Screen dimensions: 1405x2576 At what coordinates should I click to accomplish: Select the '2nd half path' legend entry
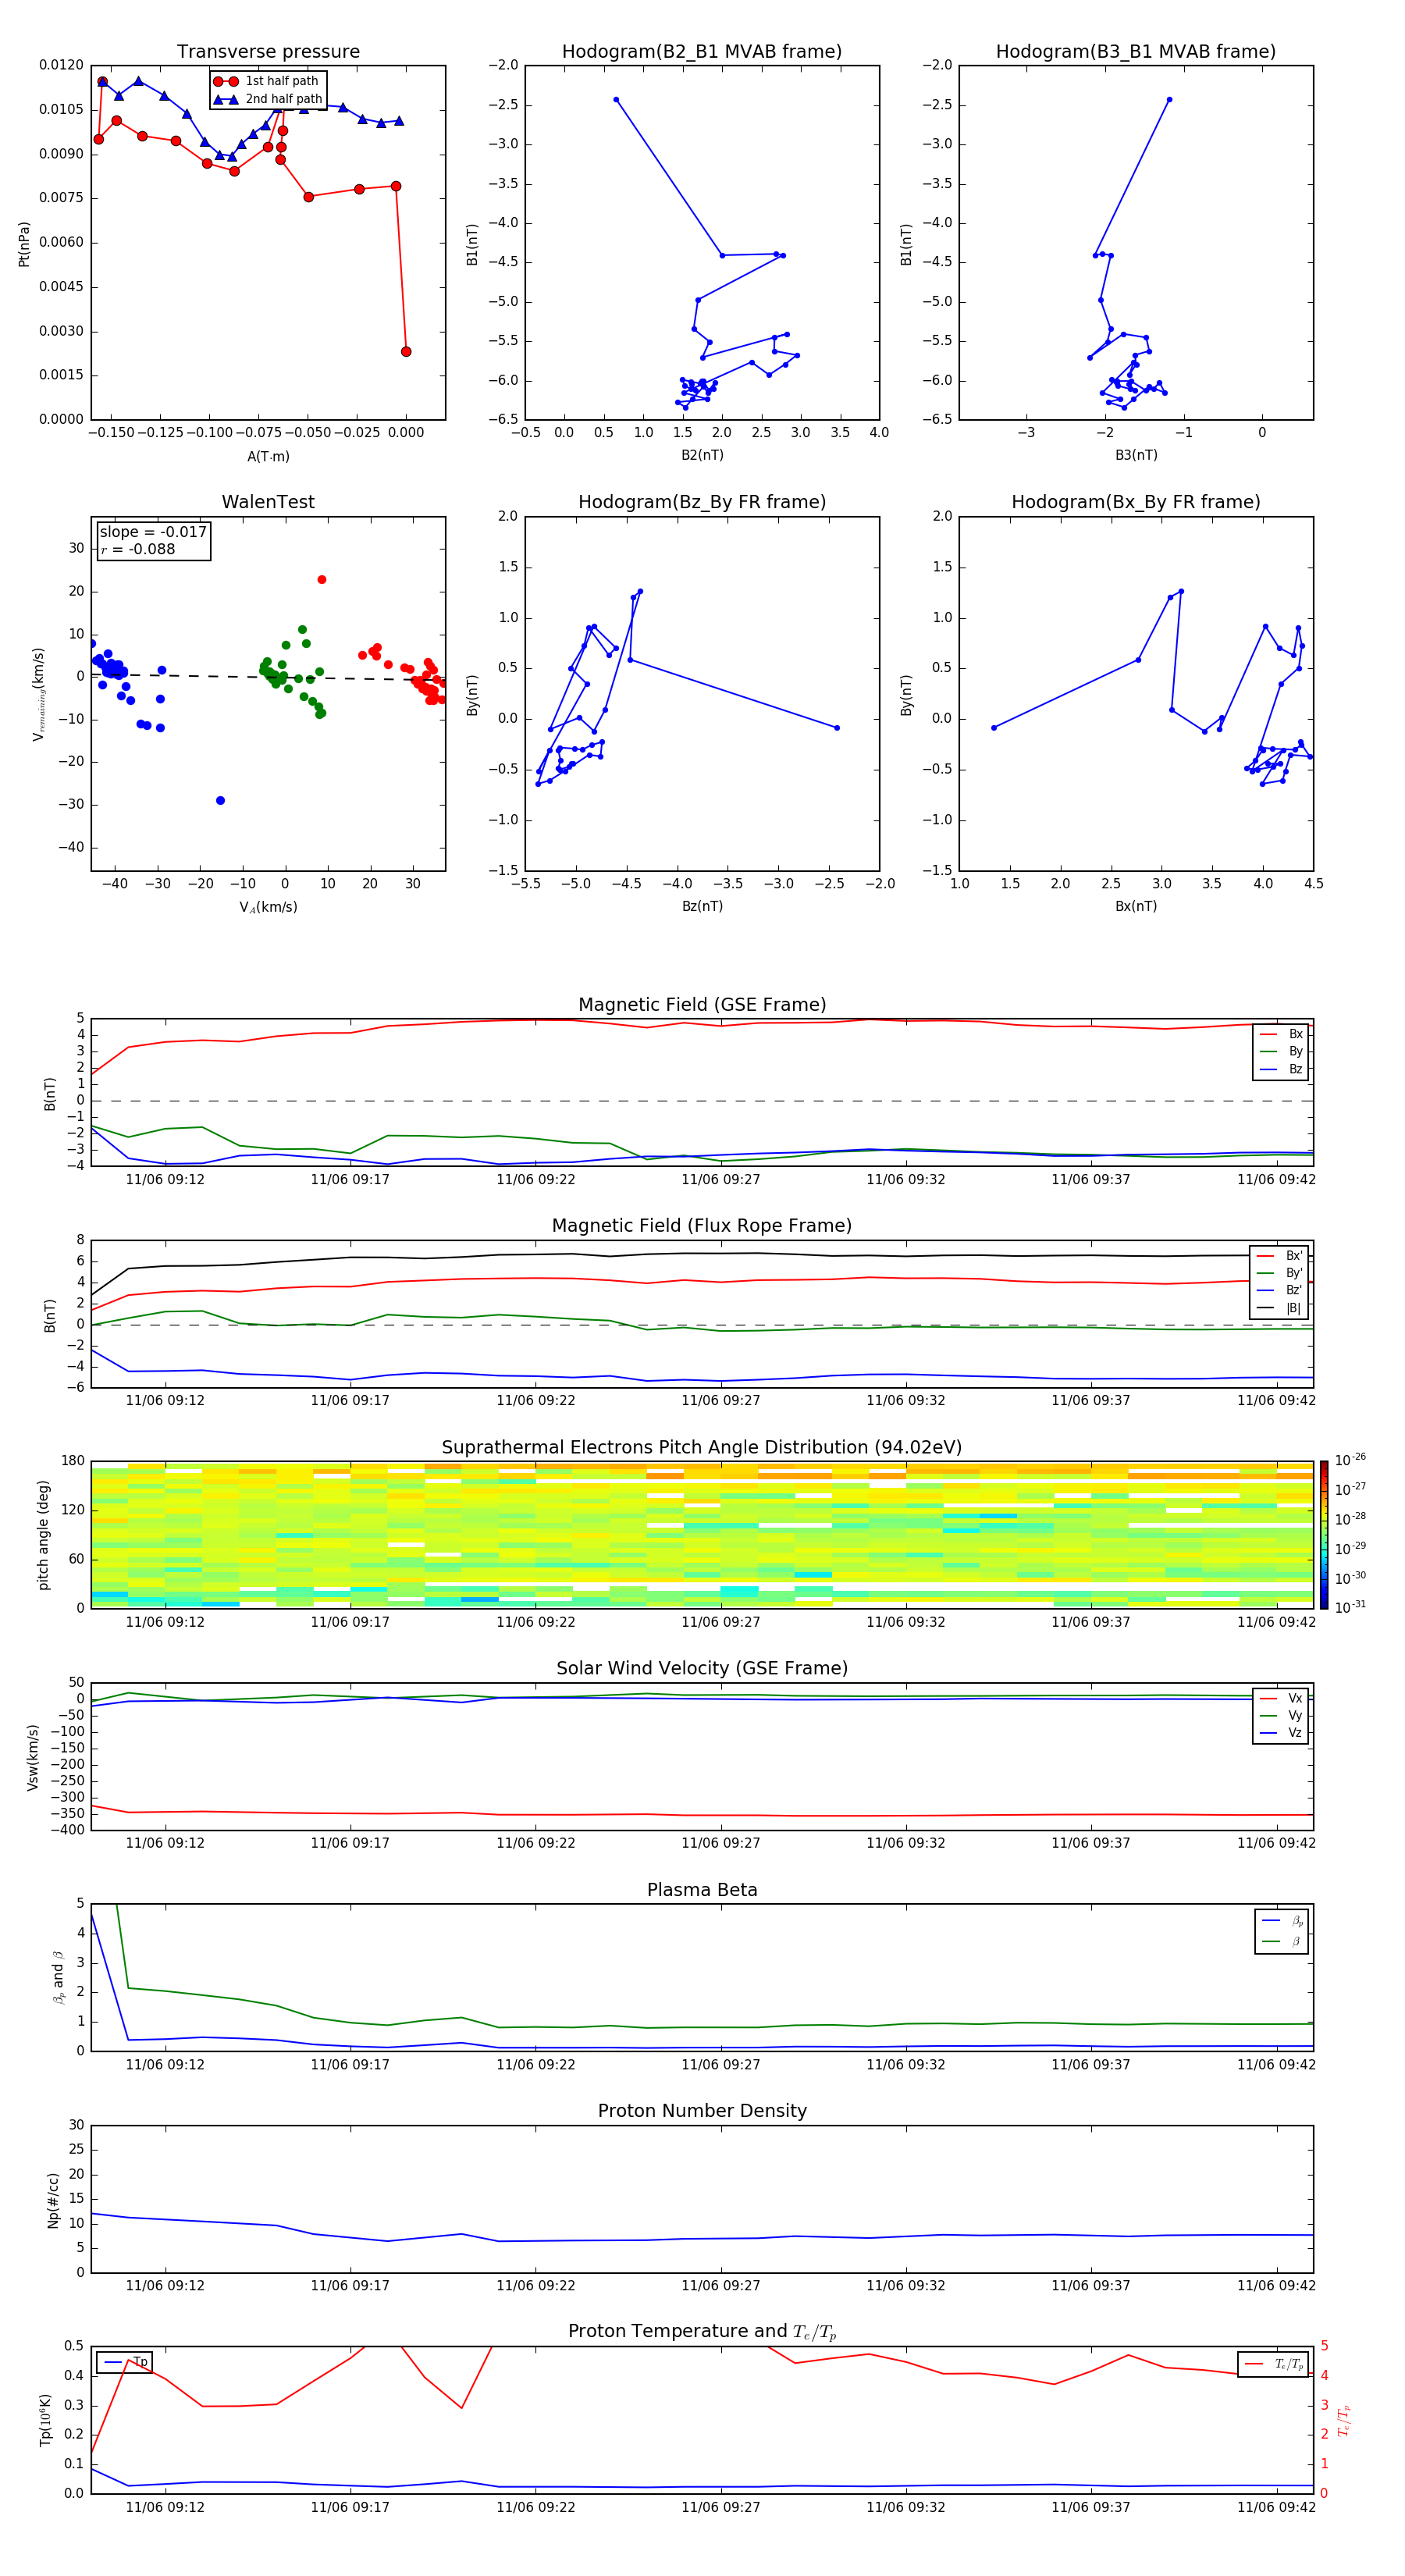pos(268,99)
